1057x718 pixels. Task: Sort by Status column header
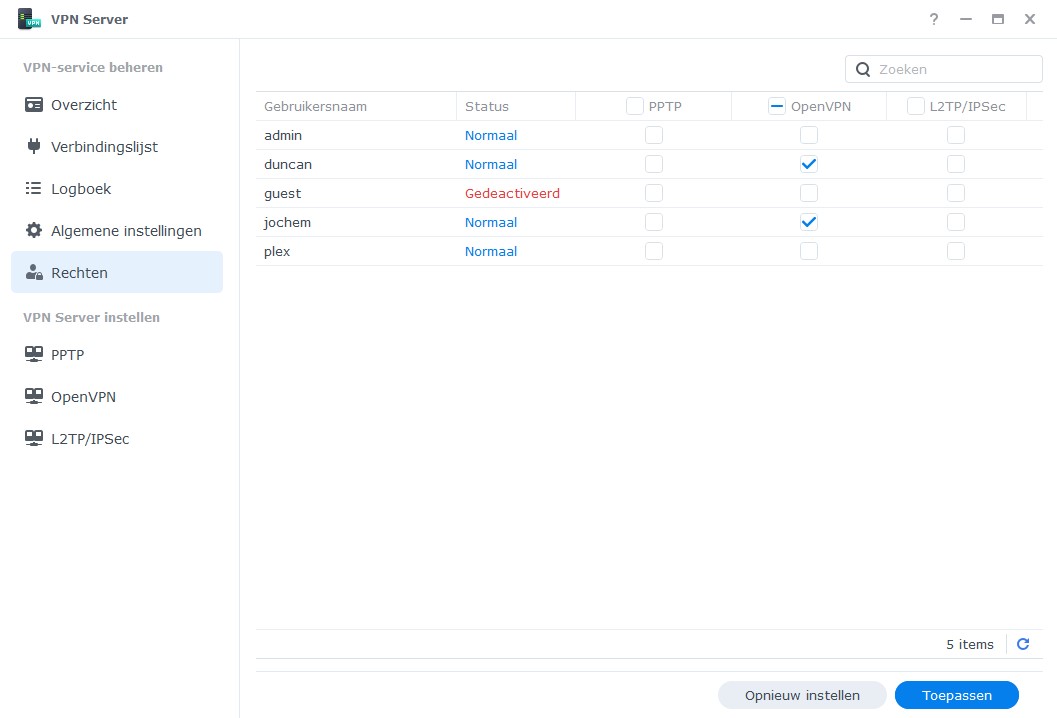[516, 106]
